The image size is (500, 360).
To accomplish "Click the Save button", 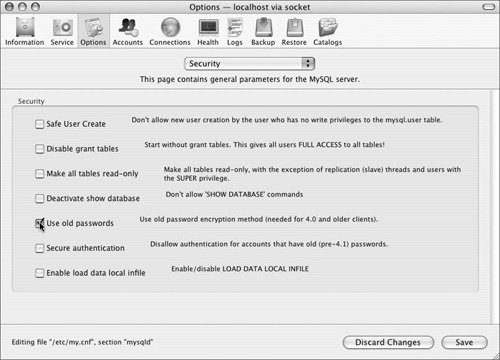I will coord(464,342).
